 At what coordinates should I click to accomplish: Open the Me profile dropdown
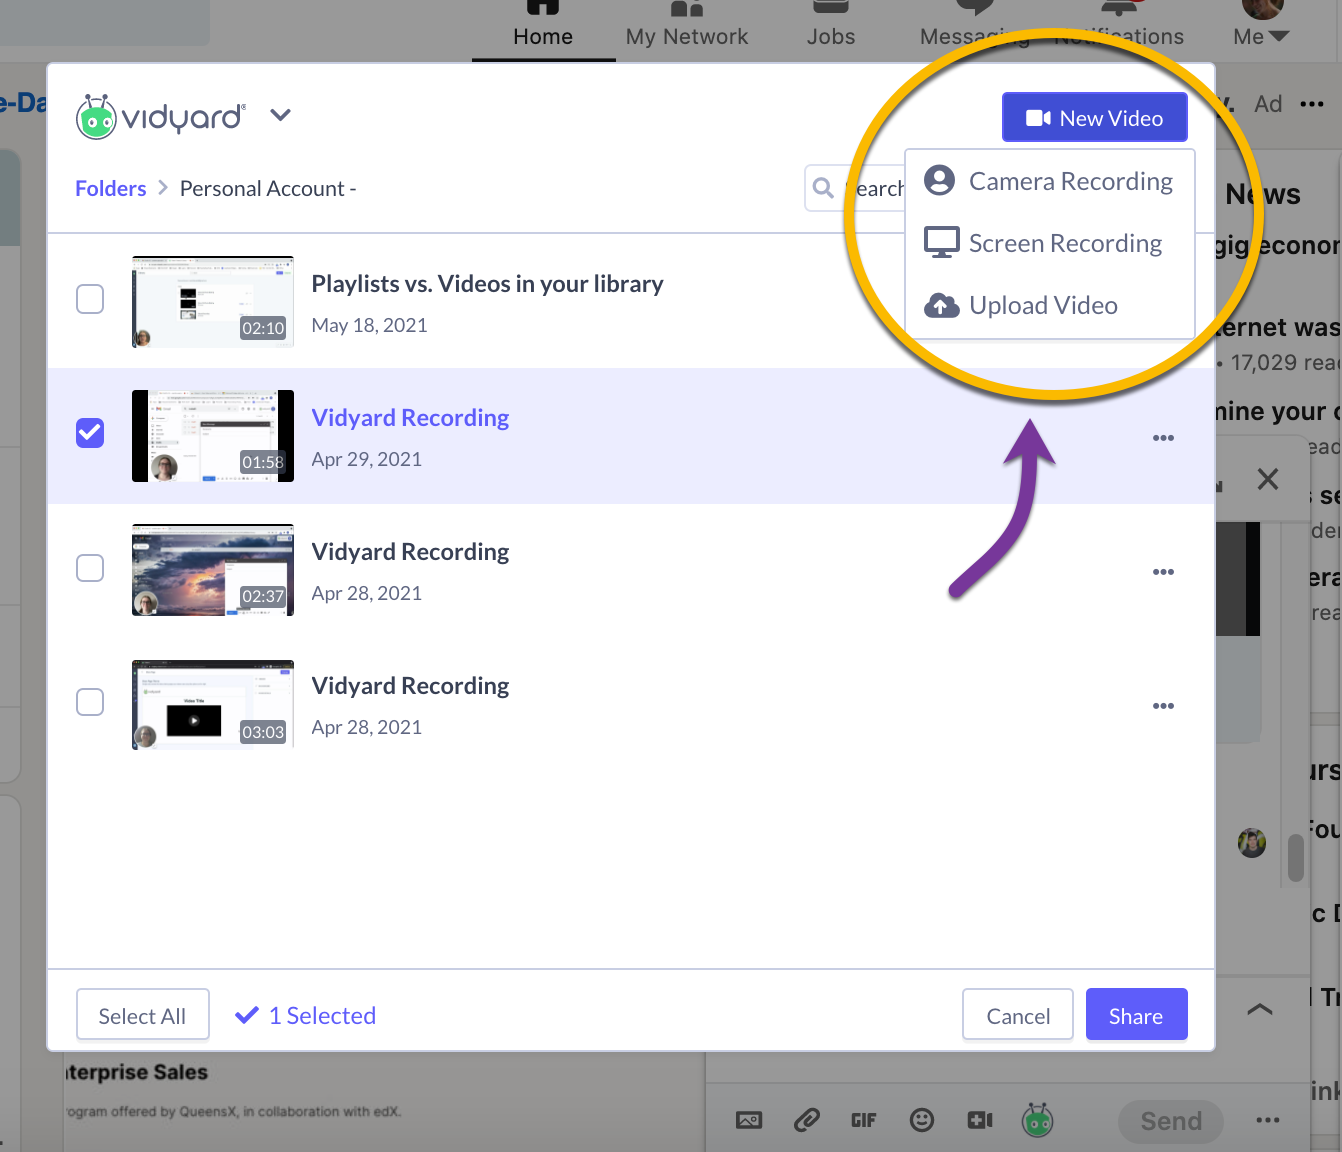(x=1261, y=25)
